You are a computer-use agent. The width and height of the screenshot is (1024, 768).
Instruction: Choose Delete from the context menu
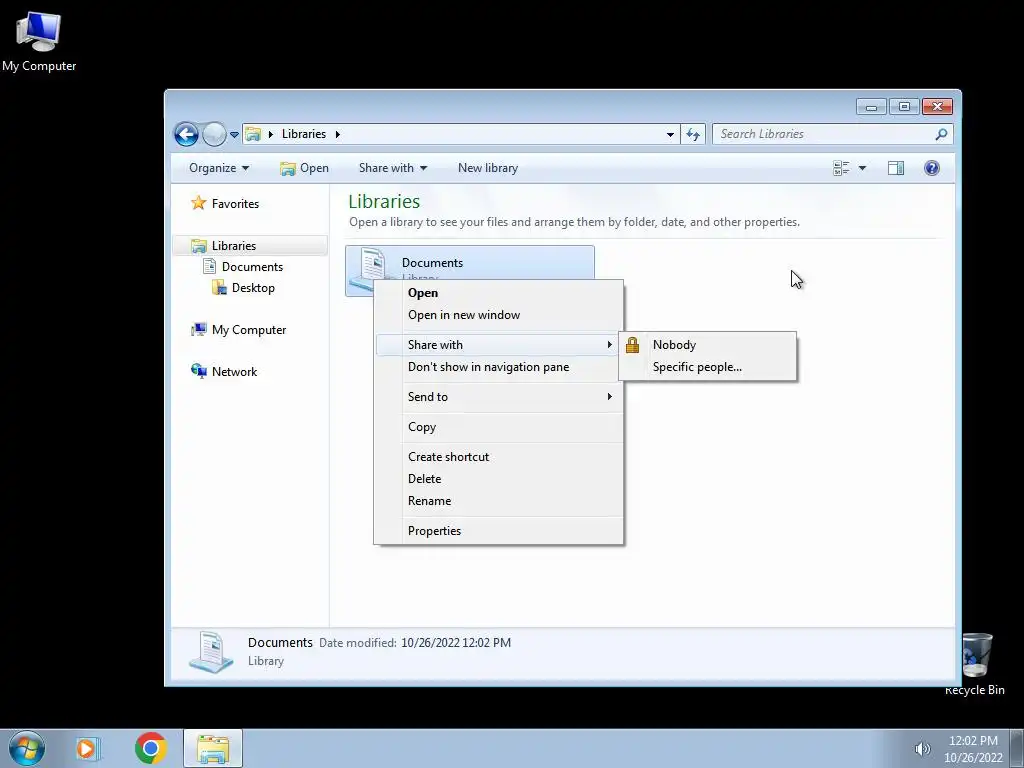(x=500, y=479)
